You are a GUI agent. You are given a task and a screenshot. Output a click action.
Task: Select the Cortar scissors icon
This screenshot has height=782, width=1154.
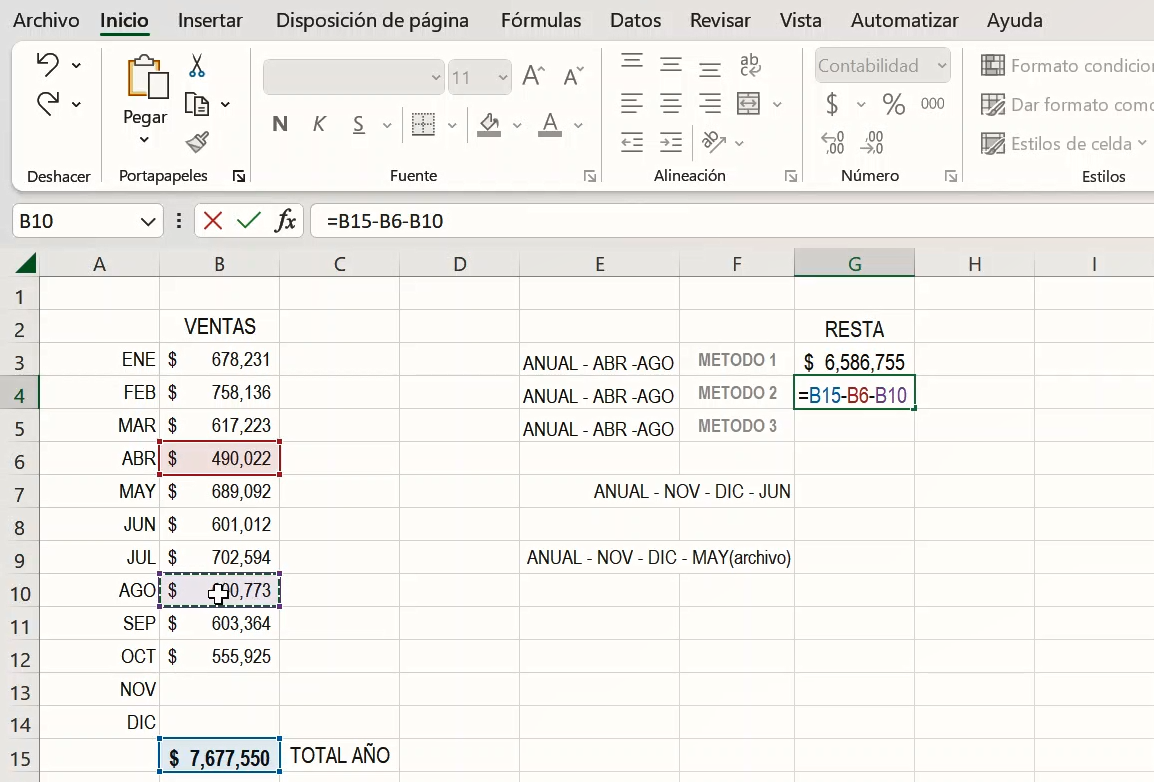(x=196, y=64)
